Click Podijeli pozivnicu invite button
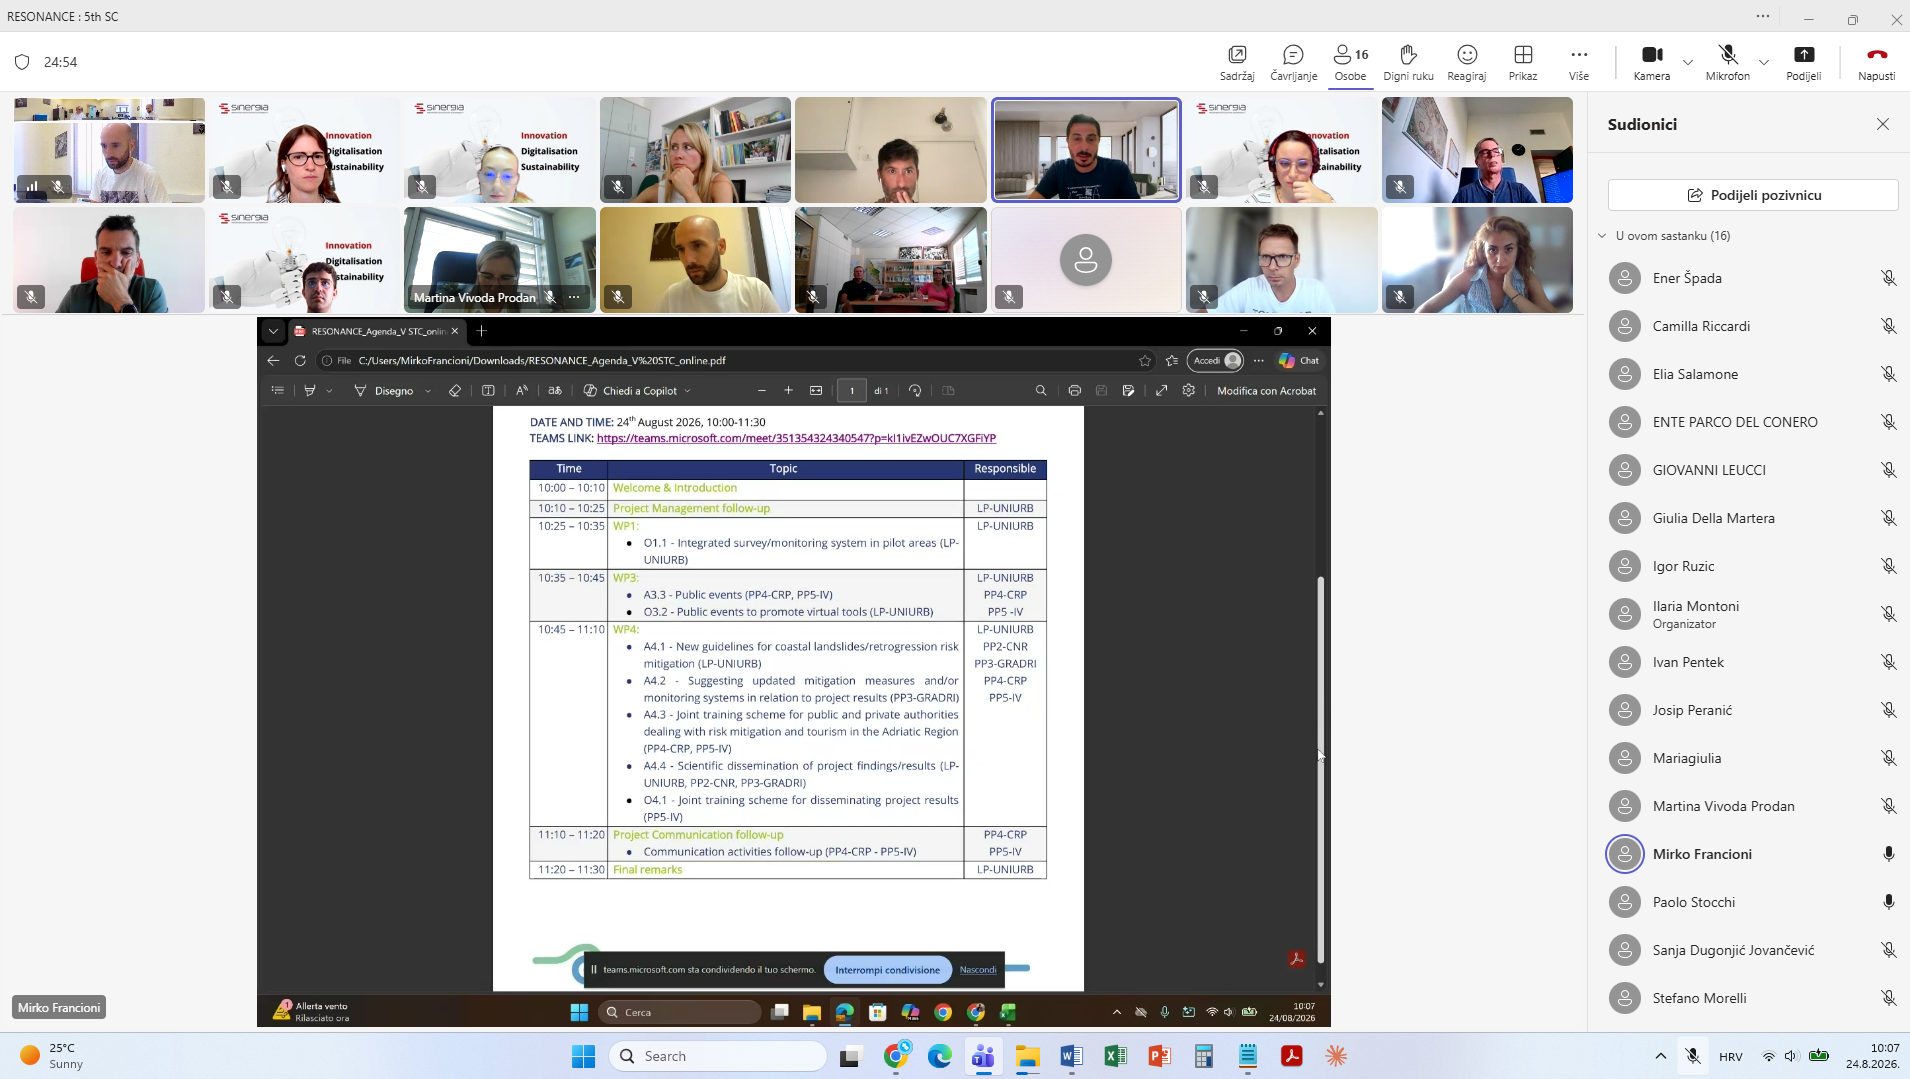Screen dimensions: 1910x1079 [1752, 195]
